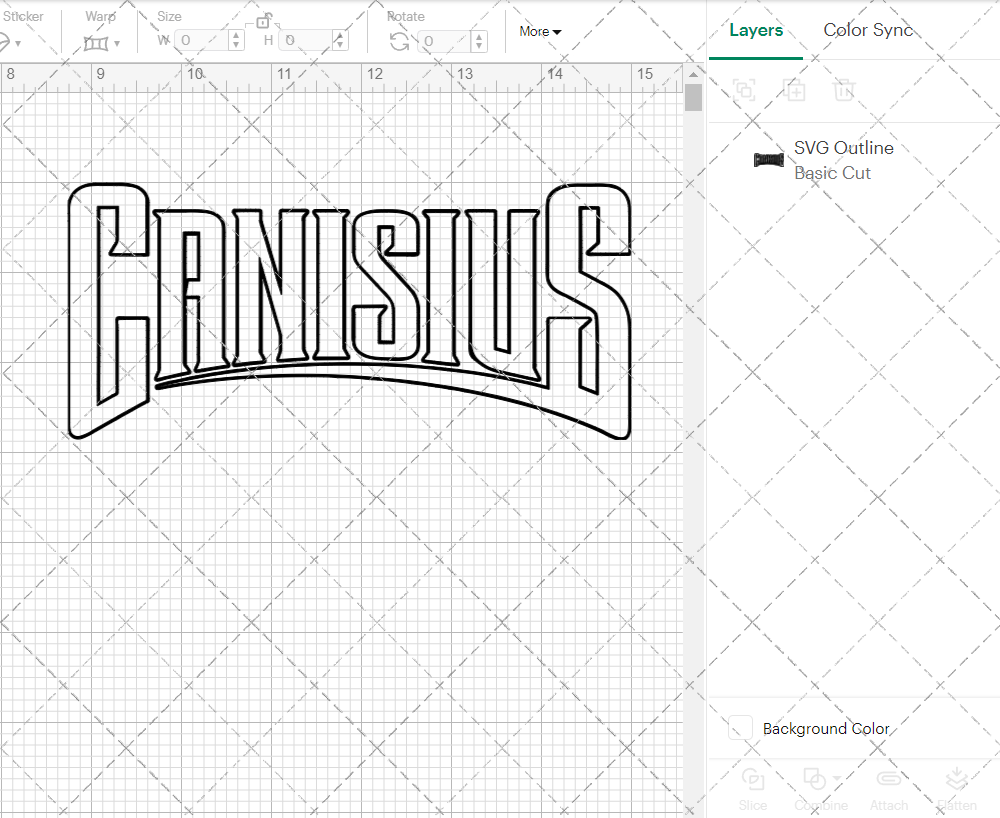Viewport: 1000px width, 818px height.
Task: Open the More dropdown
Action: [x=539, y=31]
